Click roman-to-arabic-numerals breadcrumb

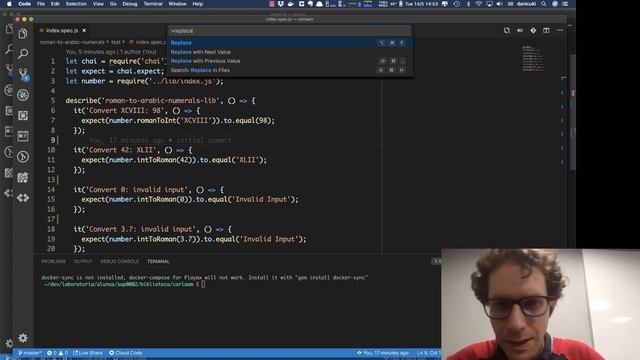(x=72, y=42)
